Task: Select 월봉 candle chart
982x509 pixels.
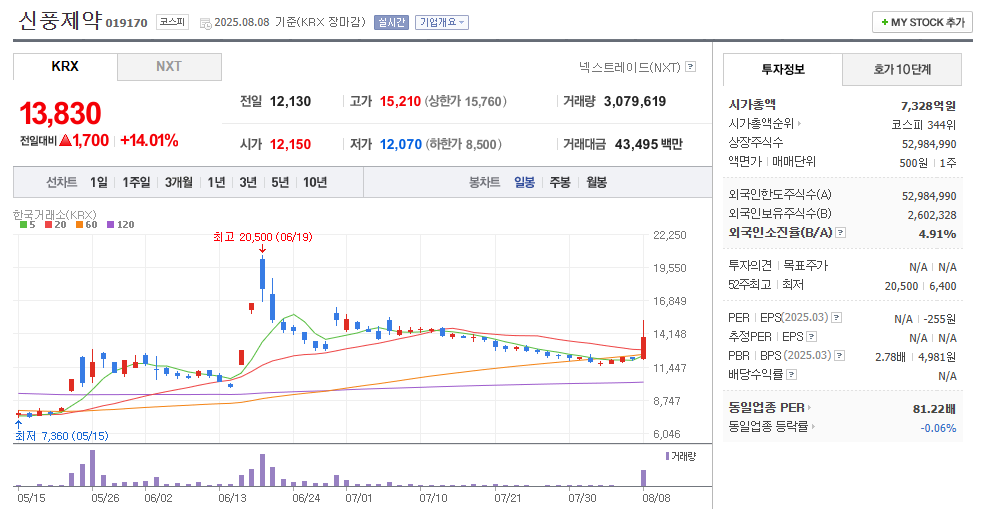Action: point(596,182)
